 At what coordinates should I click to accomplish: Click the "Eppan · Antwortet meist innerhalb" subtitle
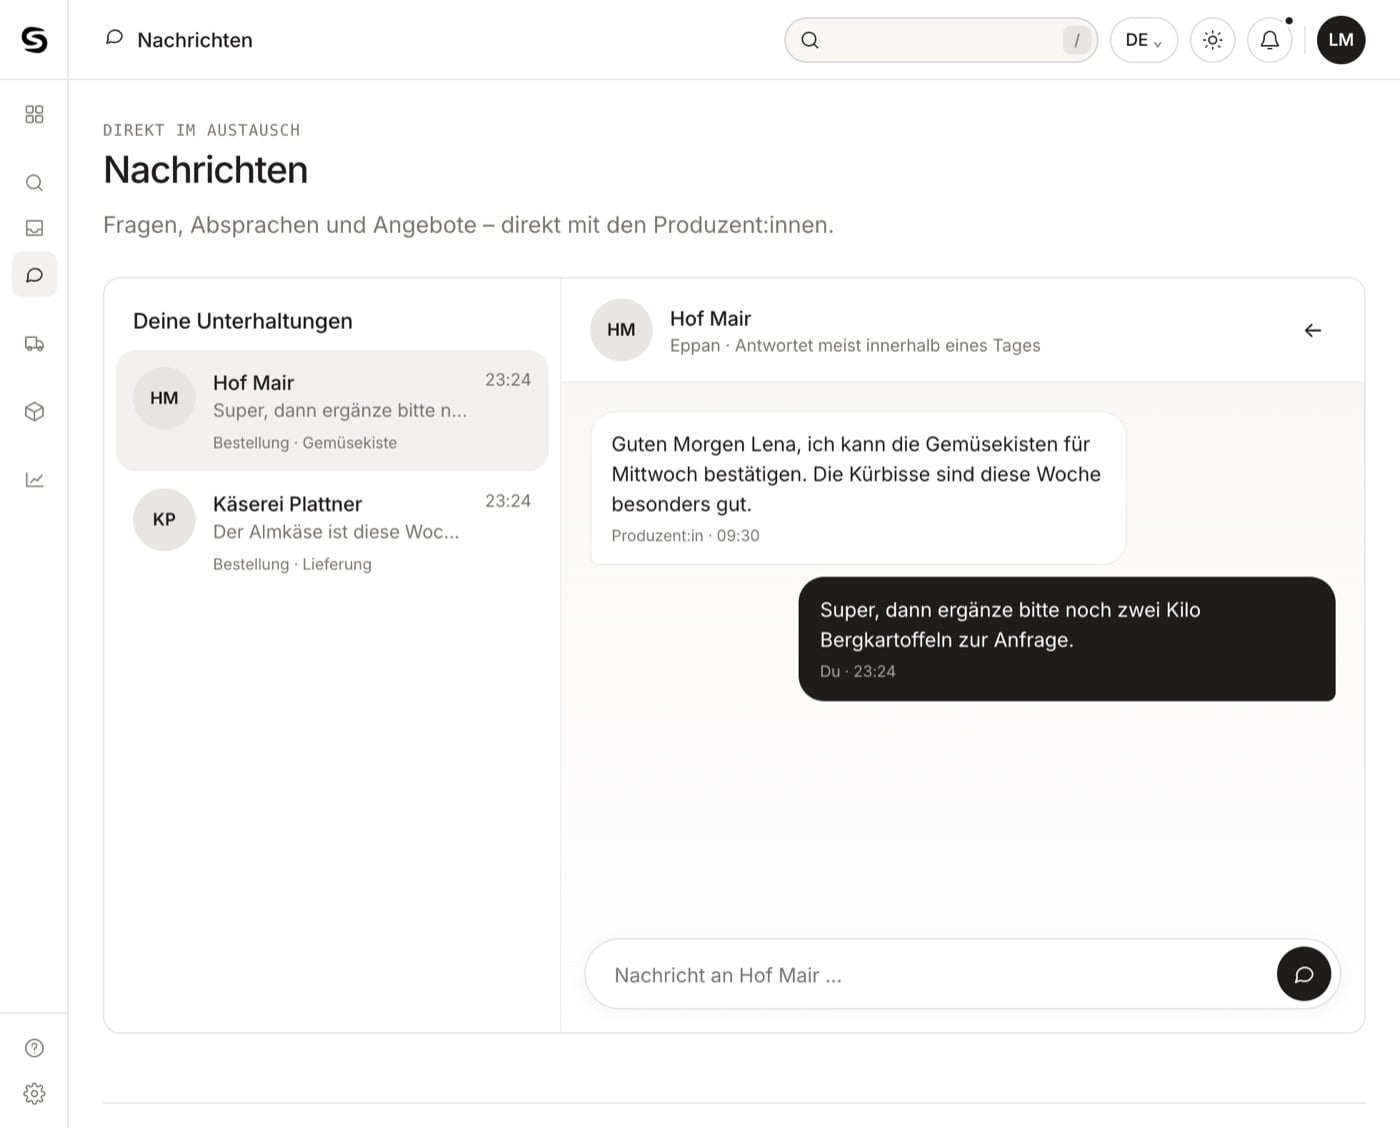coord(855,345)
